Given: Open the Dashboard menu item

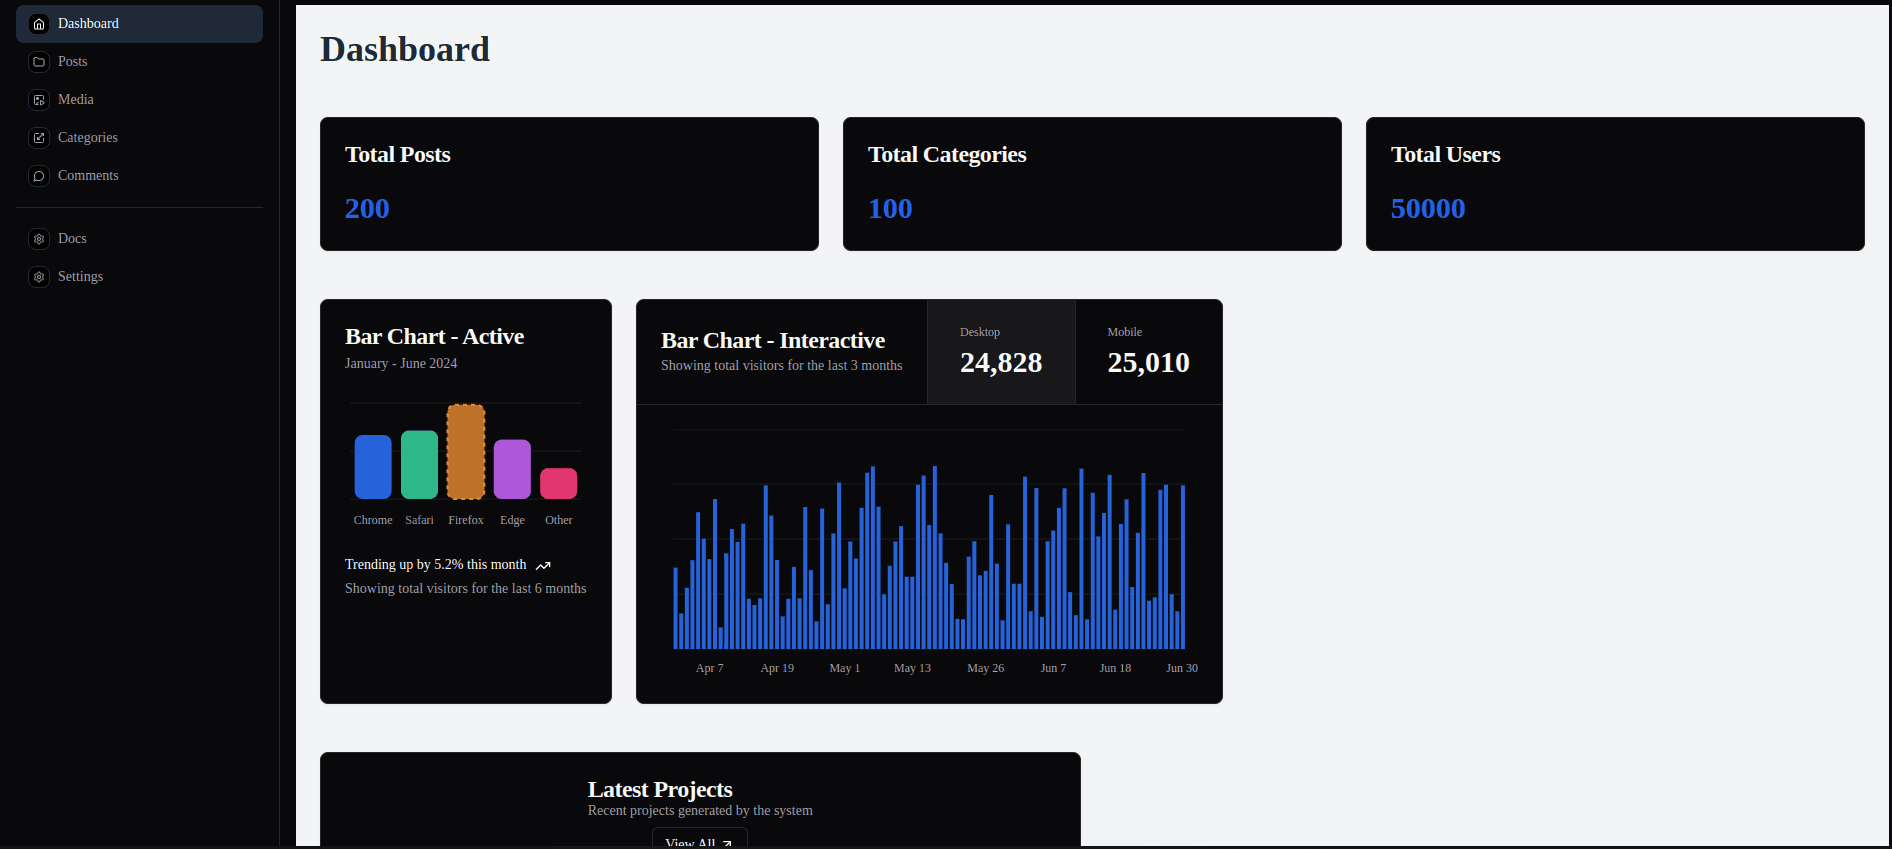Looking at the screenshot, I should point(139,24).
